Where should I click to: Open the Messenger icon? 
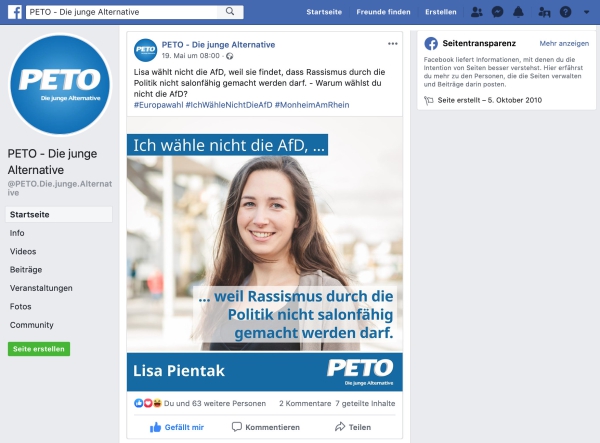pos(497,12)
